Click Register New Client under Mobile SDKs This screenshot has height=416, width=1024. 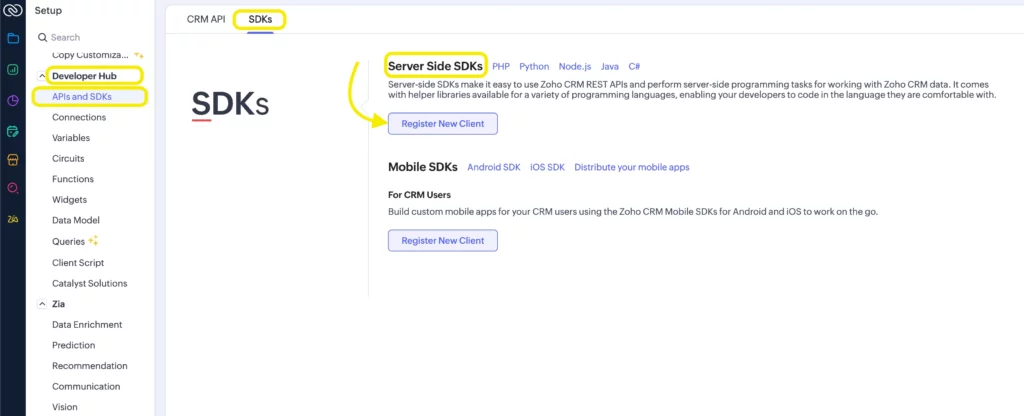[443, 240]
